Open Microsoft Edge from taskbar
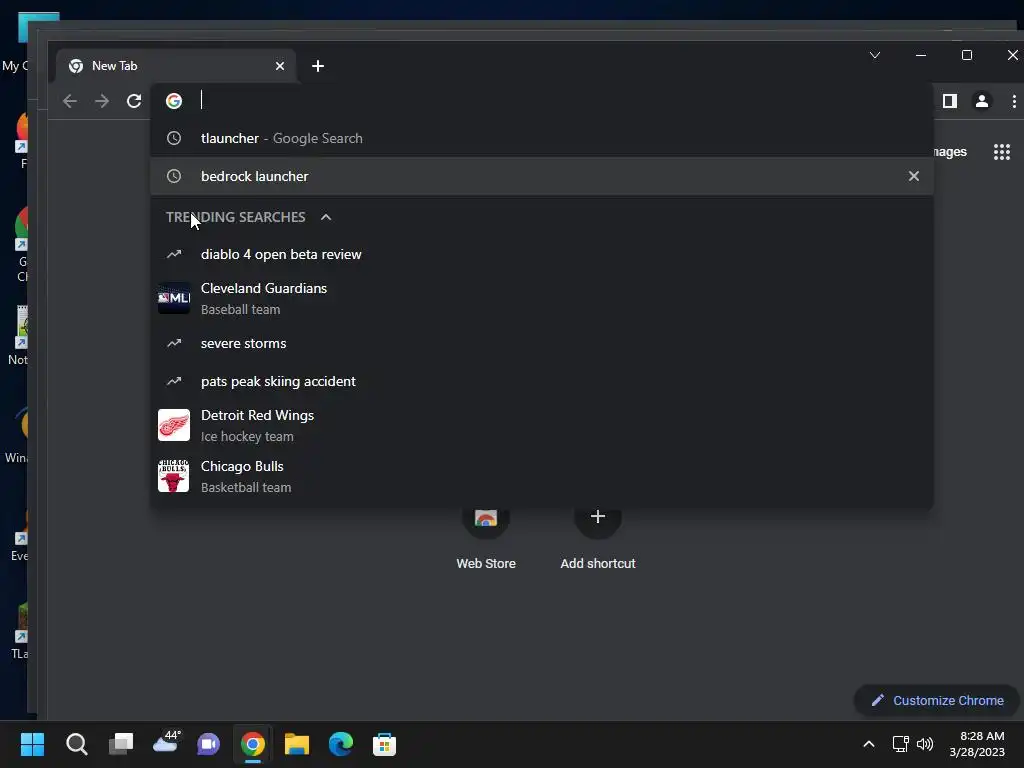The image size is (1024, 768). [x=340, y=744]
